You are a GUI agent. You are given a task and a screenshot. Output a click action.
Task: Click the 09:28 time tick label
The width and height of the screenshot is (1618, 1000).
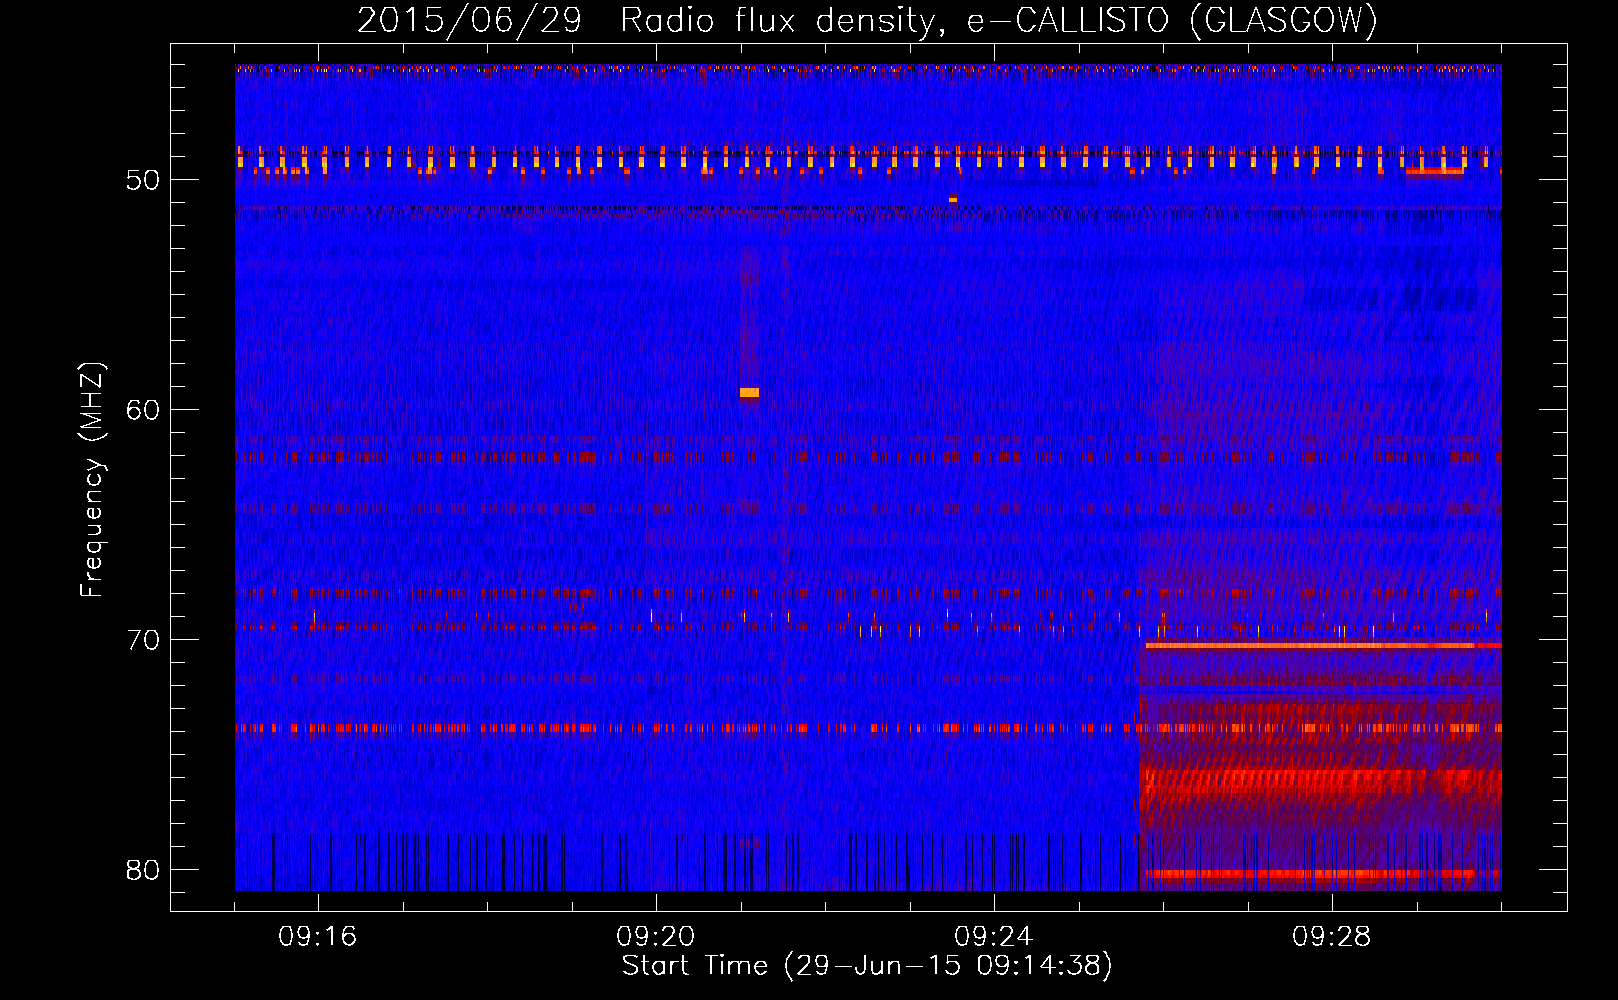pos(1332,937)
